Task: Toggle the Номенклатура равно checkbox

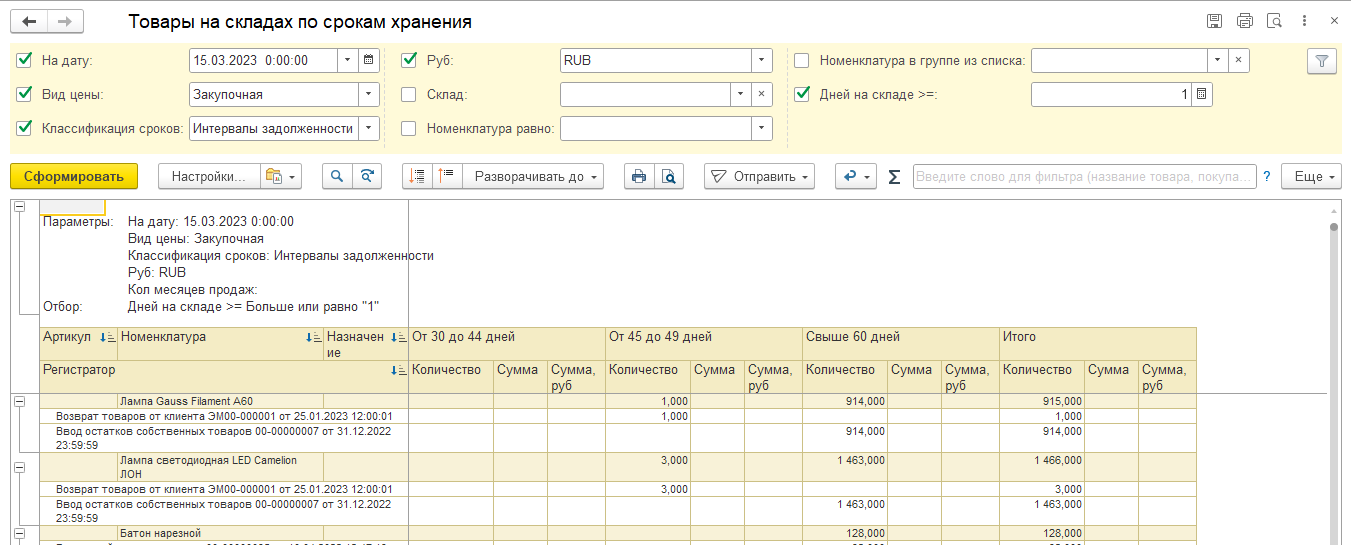Action: click(x=409, y=128)
